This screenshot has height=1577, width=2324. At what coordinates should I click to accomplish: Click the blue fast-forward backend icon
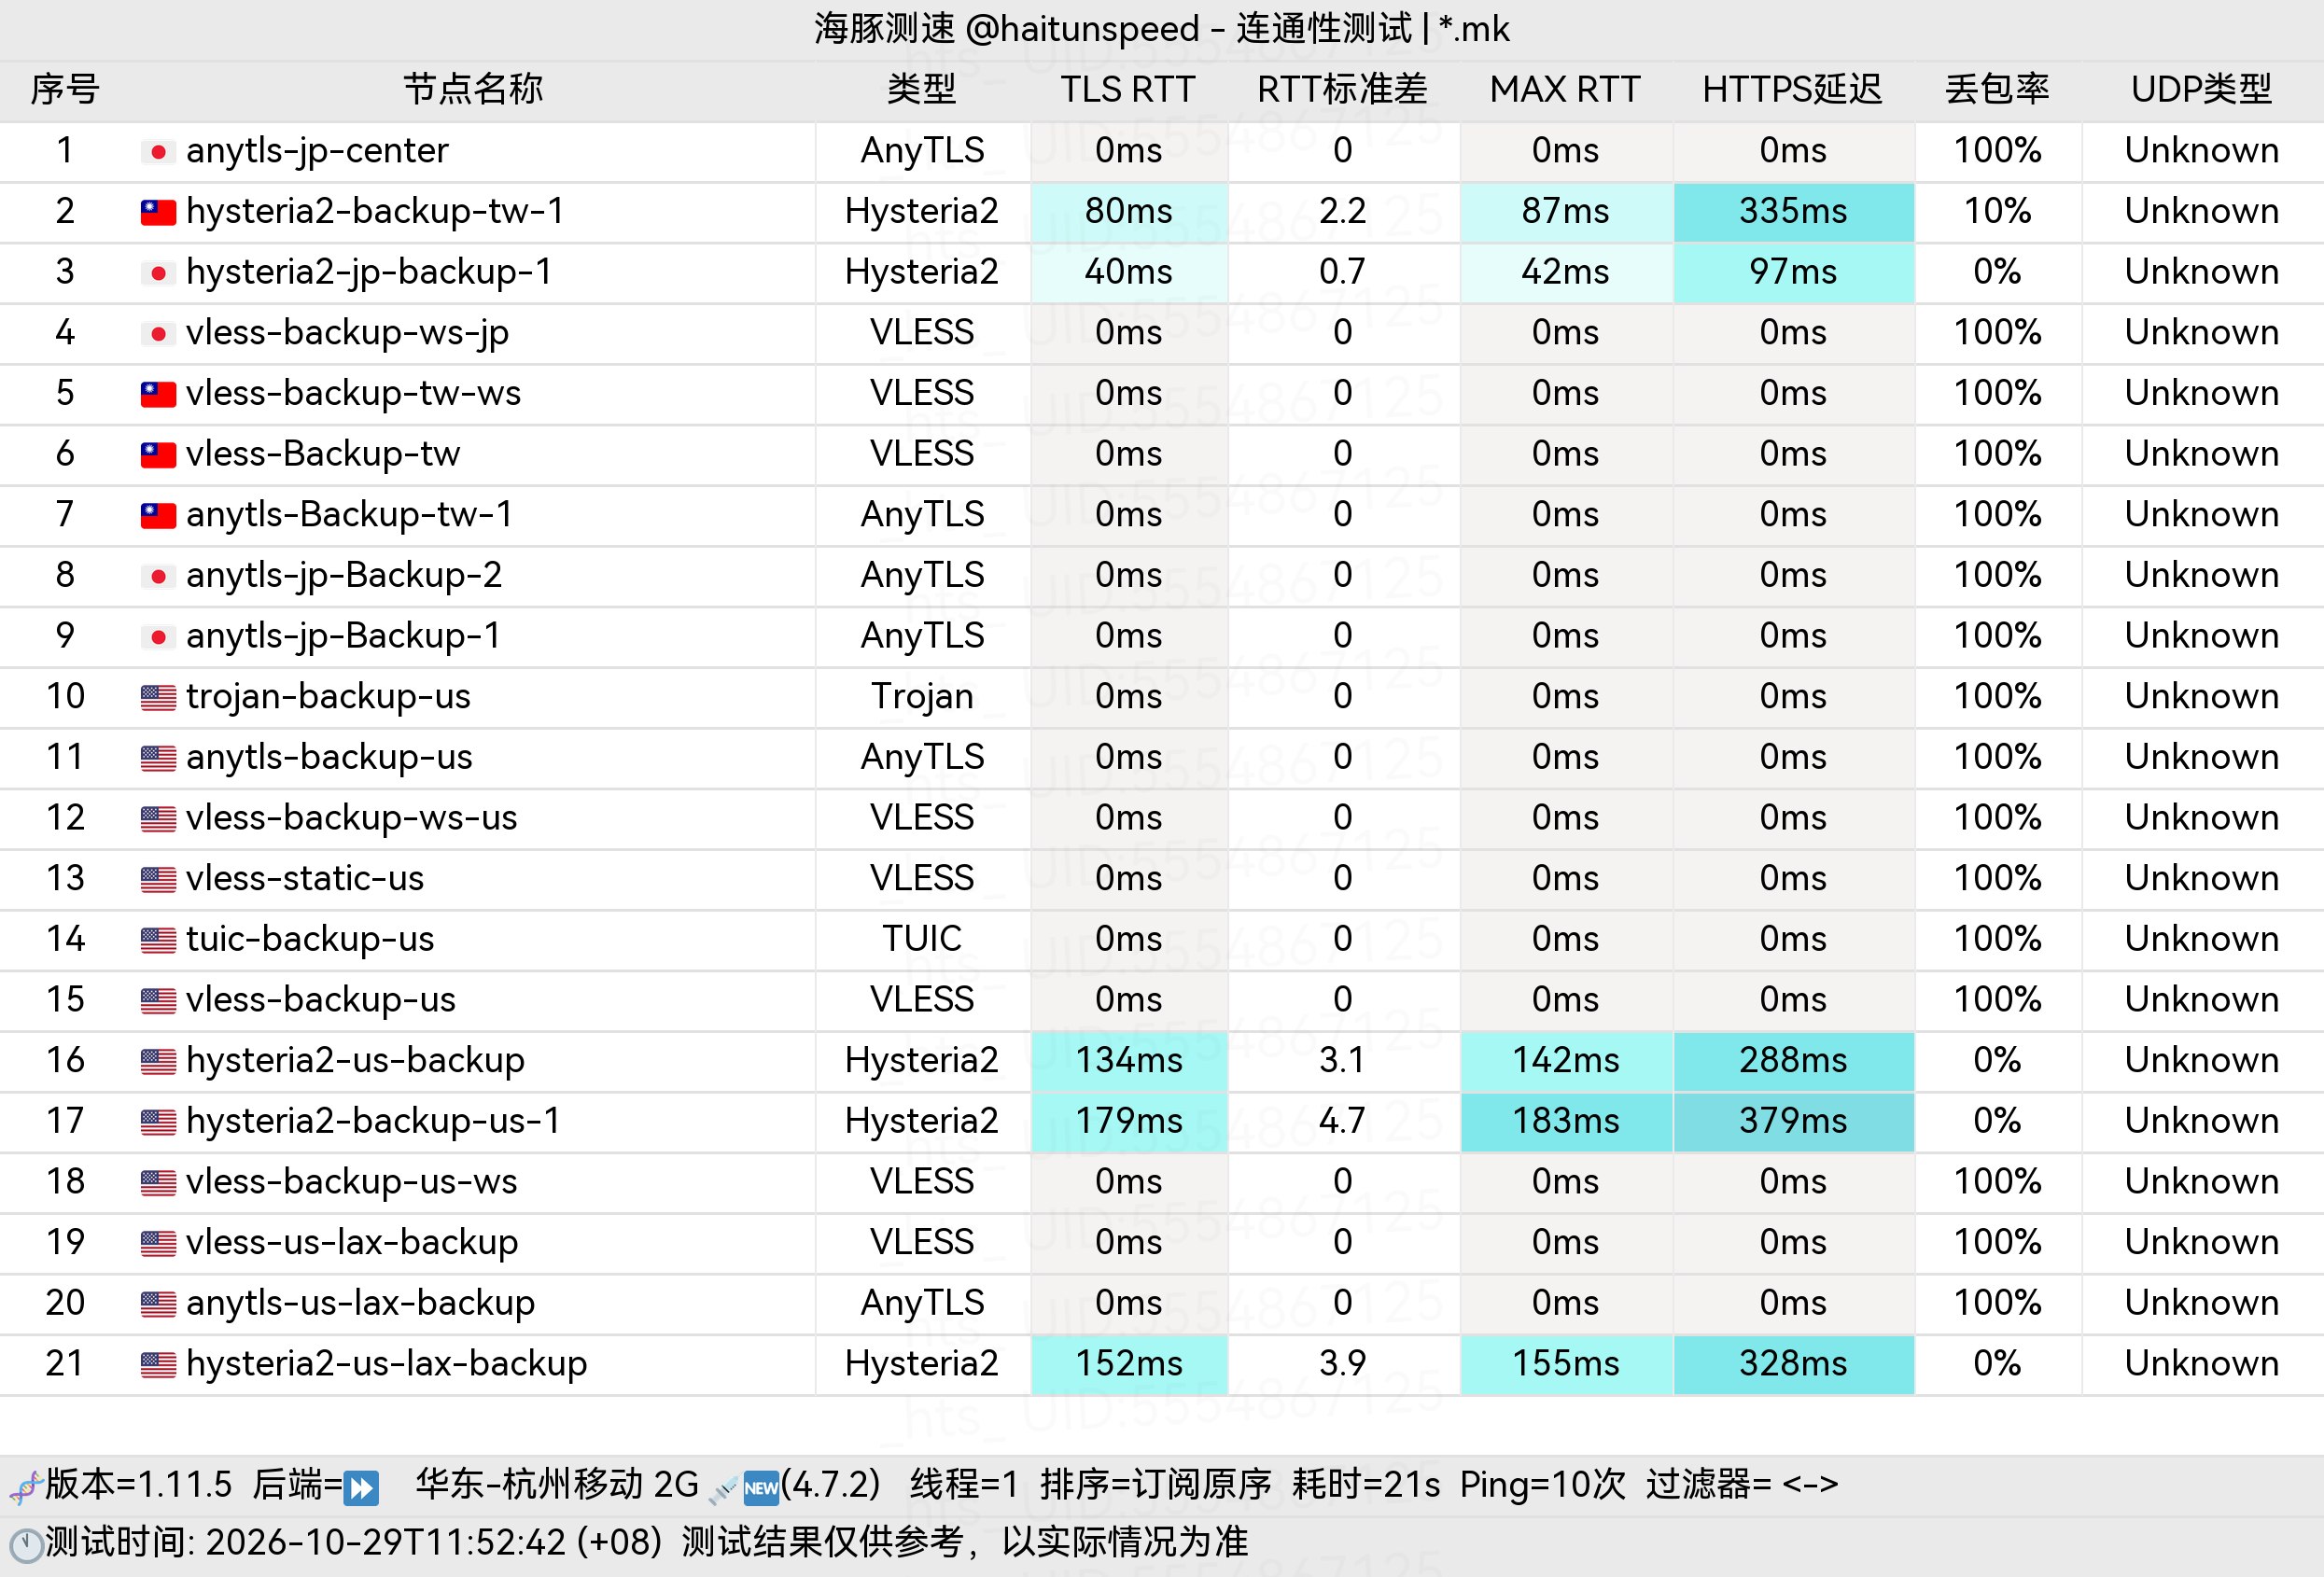361,1487
